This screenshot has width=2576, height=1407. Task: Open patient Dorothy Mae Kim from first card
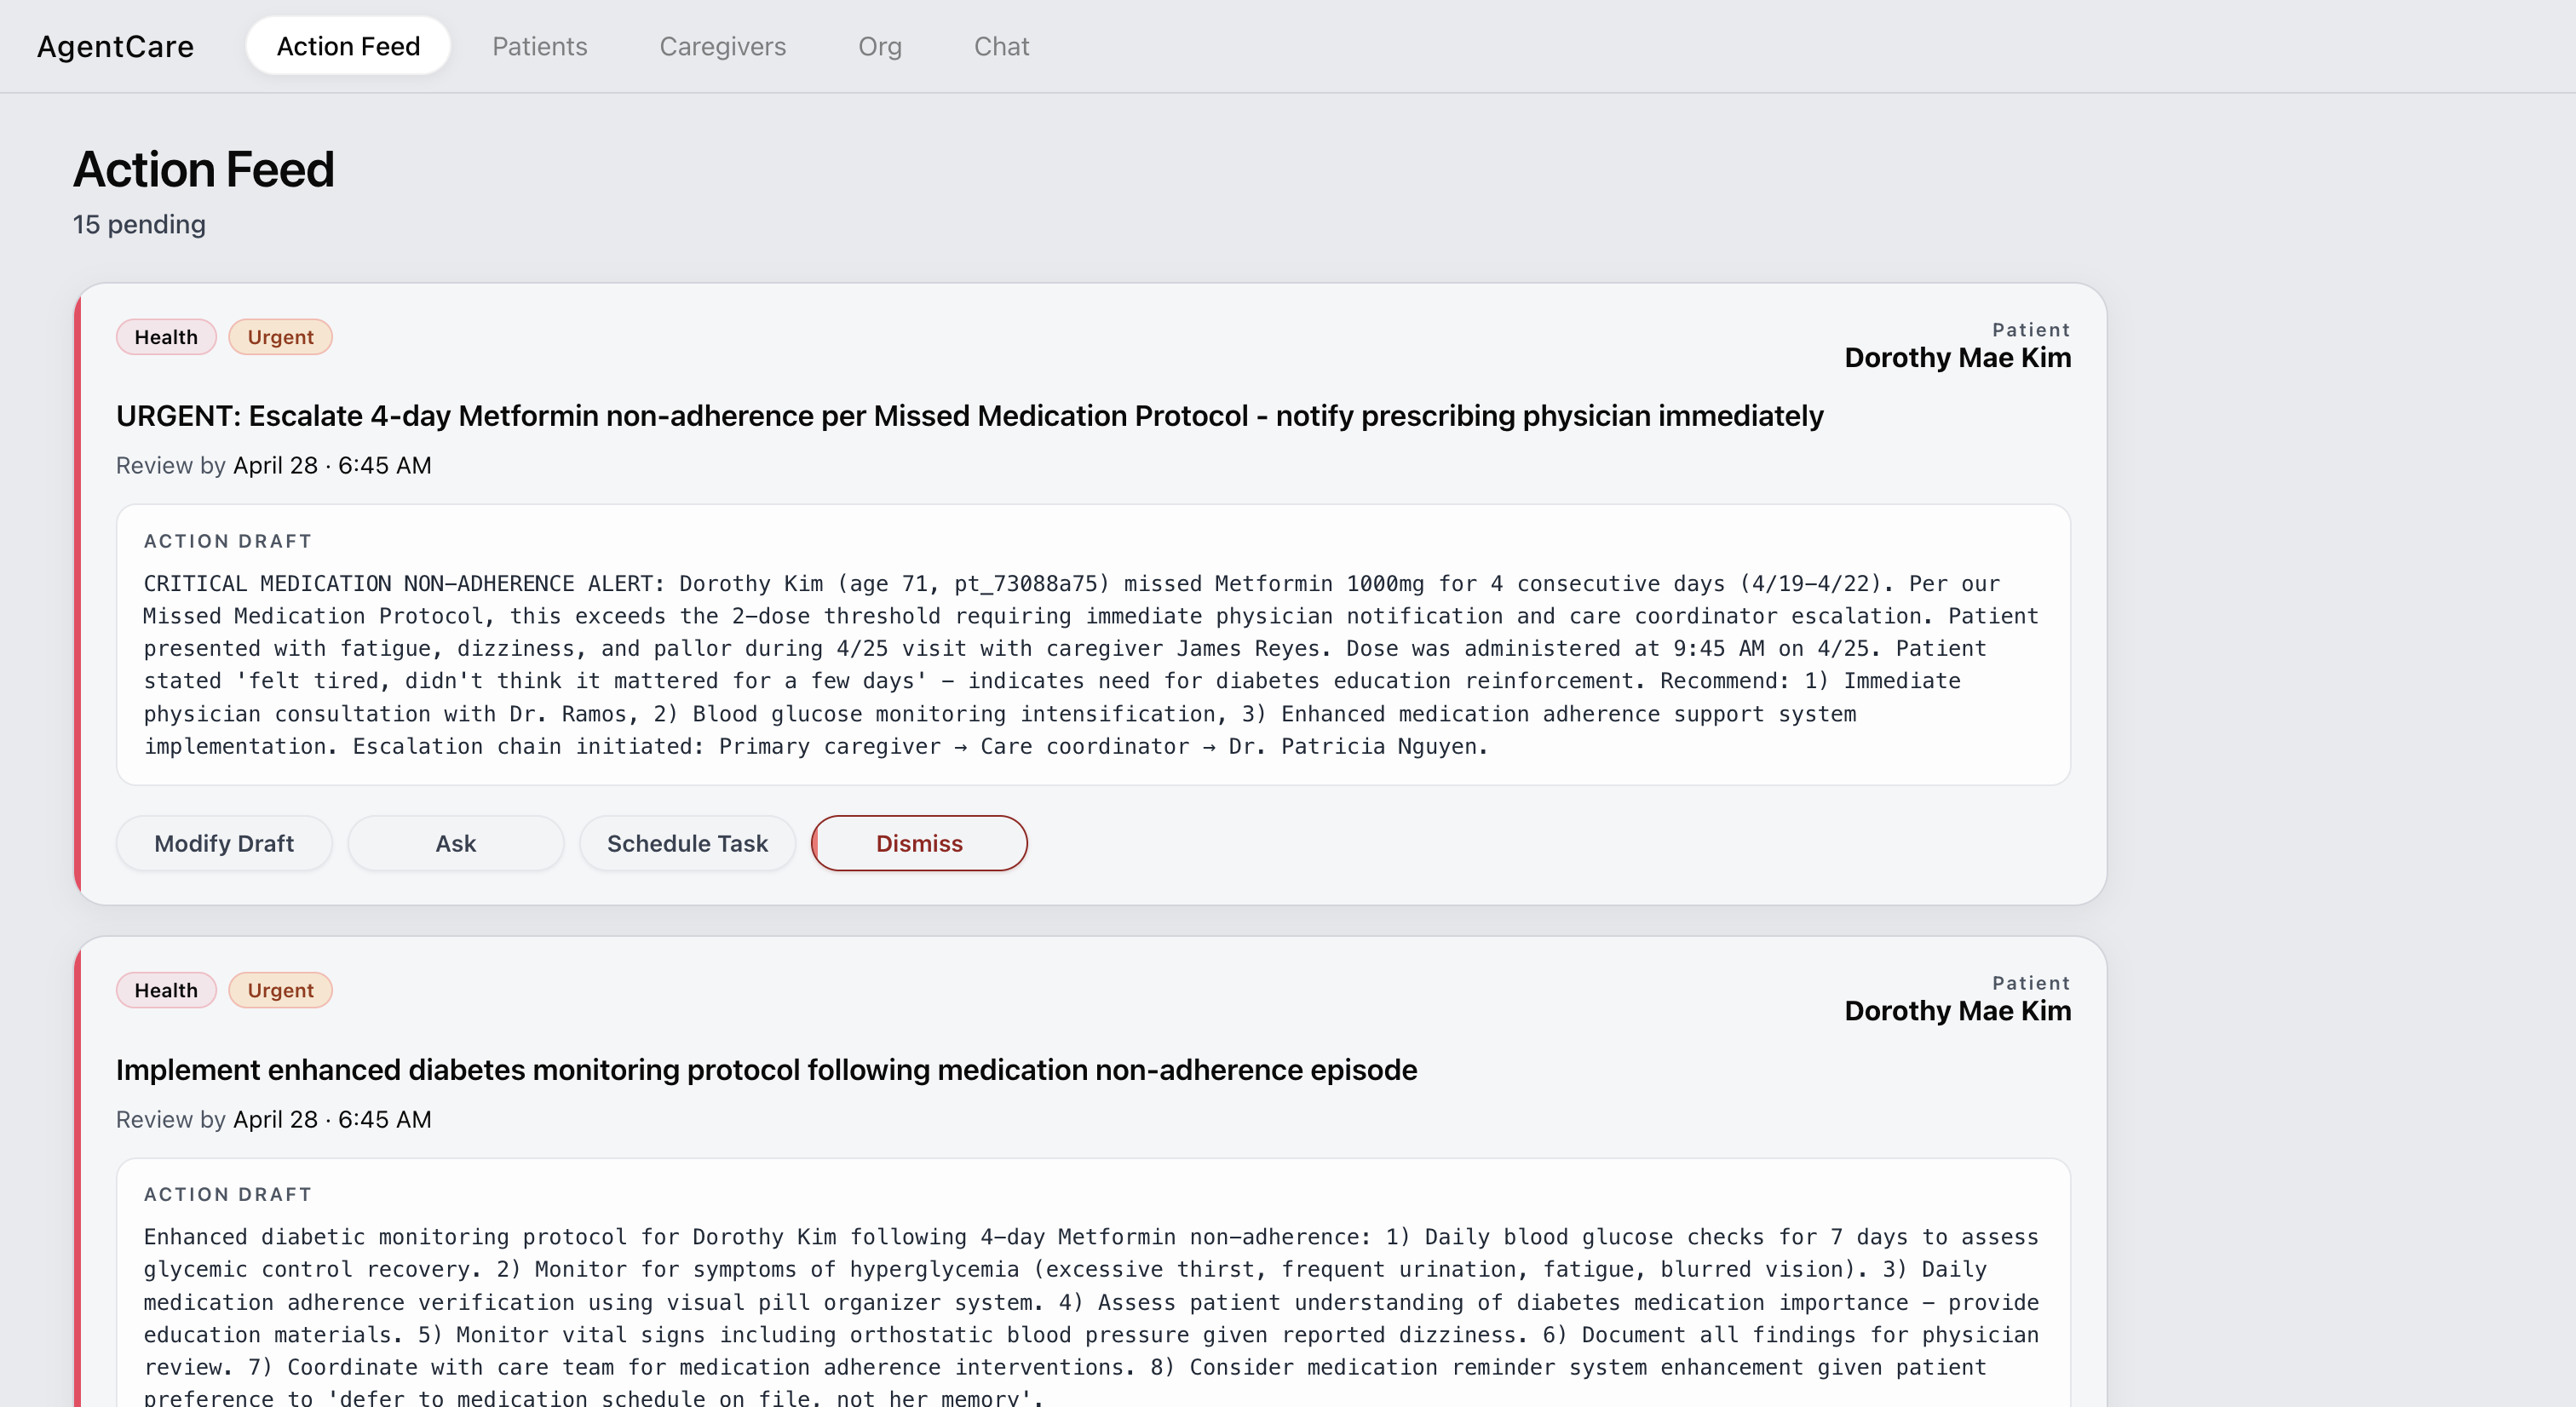coord(1957,358)
